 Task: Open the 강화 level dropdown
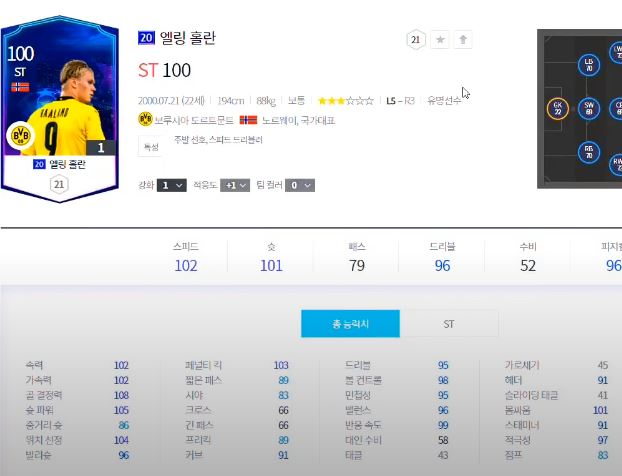172,185
